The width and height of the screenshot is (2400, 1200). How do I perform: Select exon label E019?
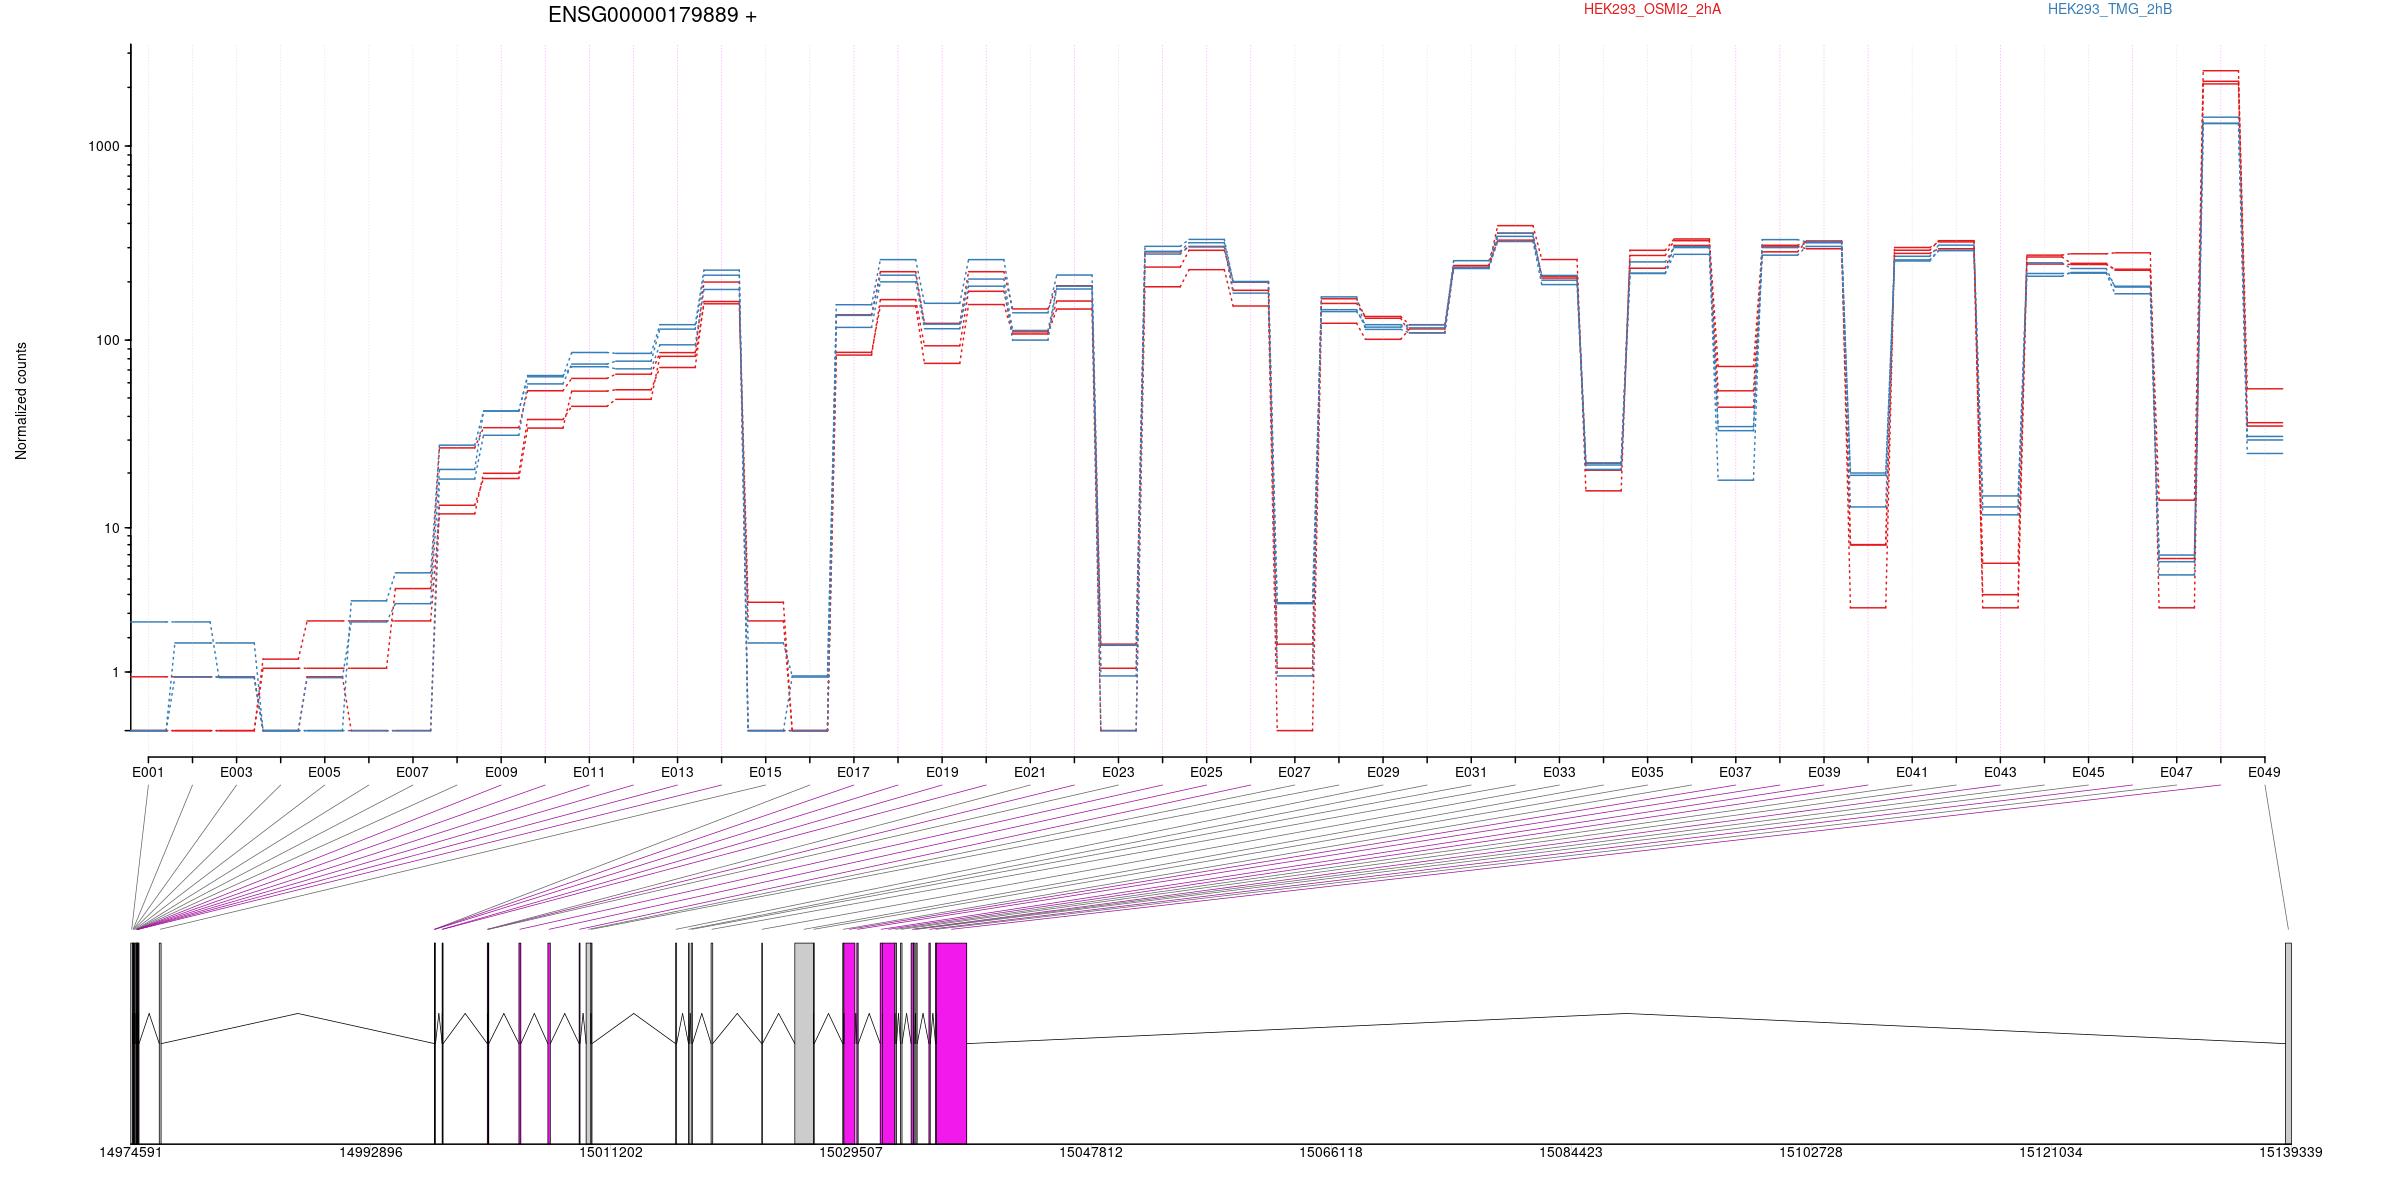tap(942, 772)
